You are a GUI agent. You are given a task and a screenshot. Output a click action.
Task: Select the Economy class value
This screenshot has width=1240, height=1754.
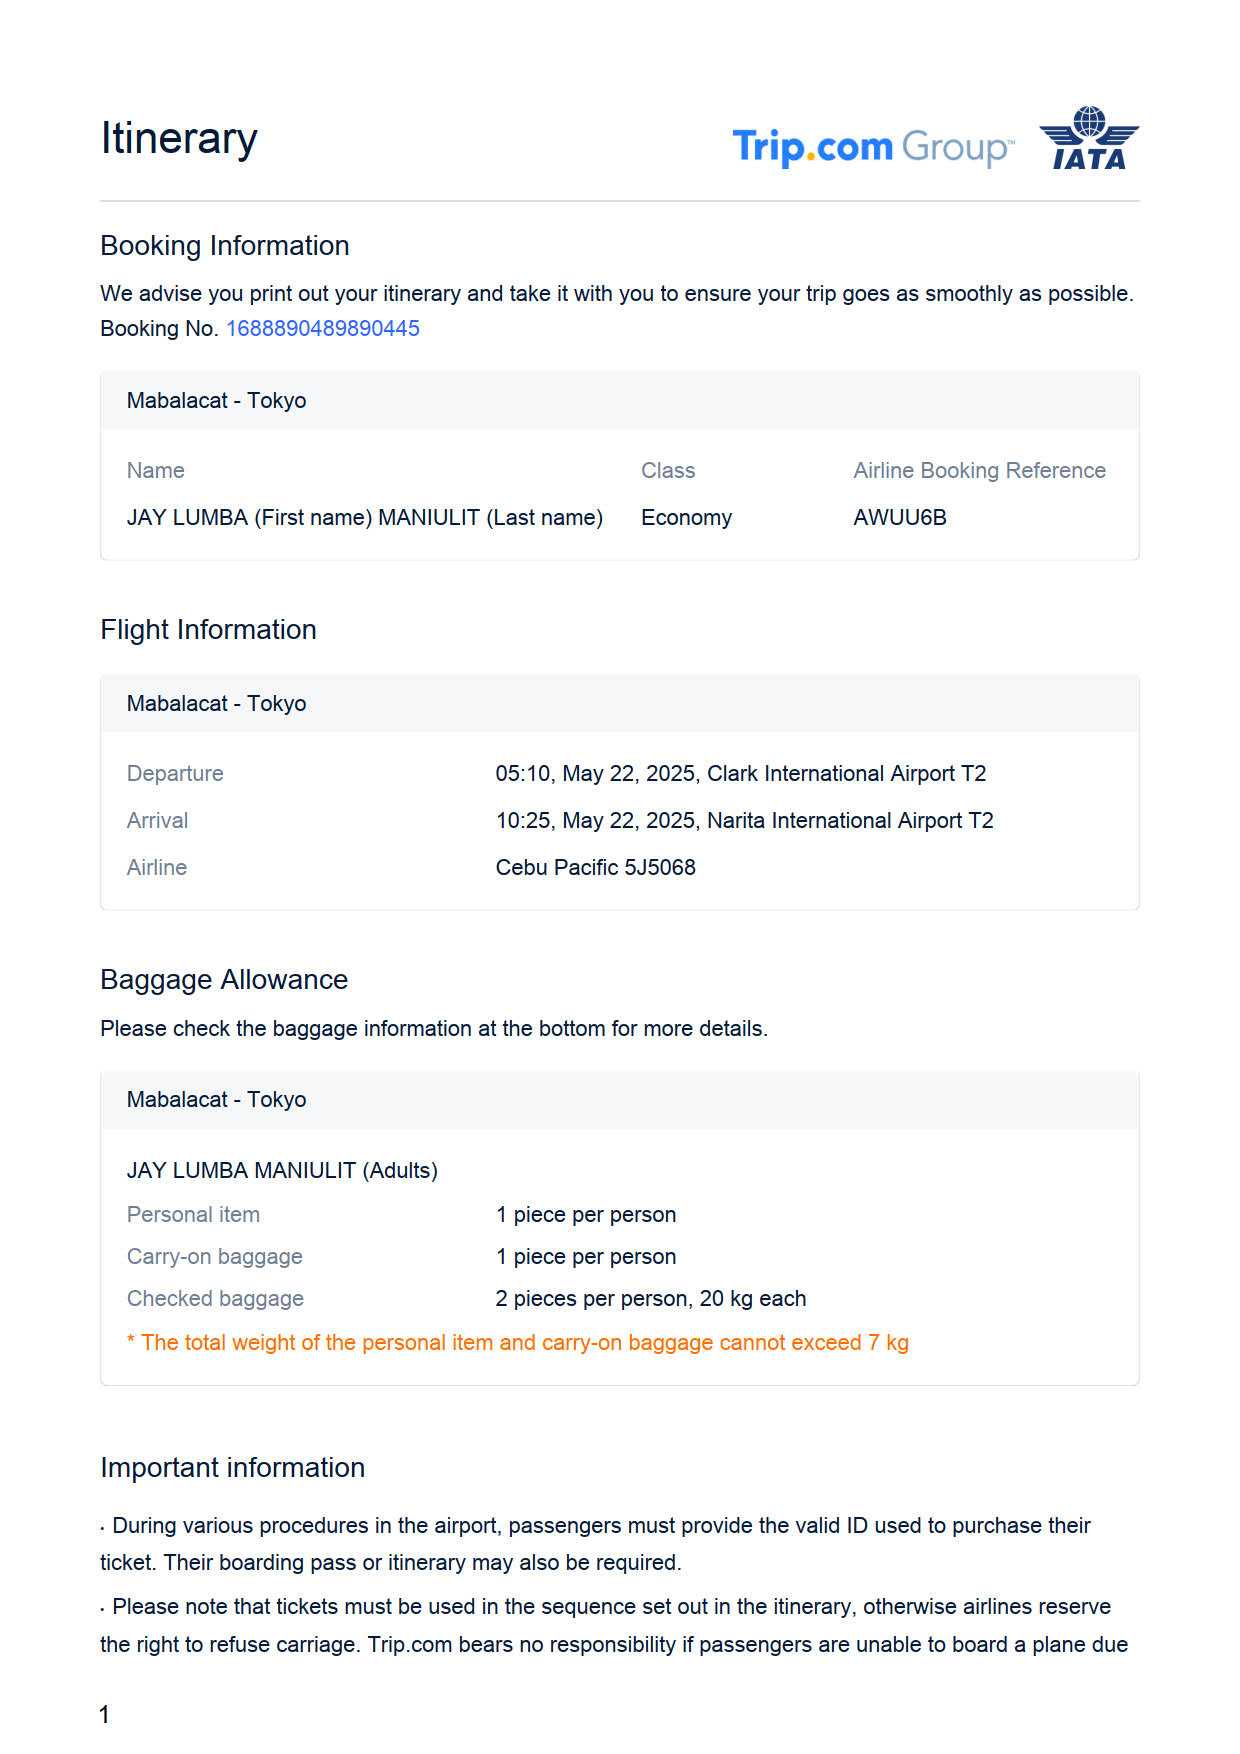click(x=686, y=518)
